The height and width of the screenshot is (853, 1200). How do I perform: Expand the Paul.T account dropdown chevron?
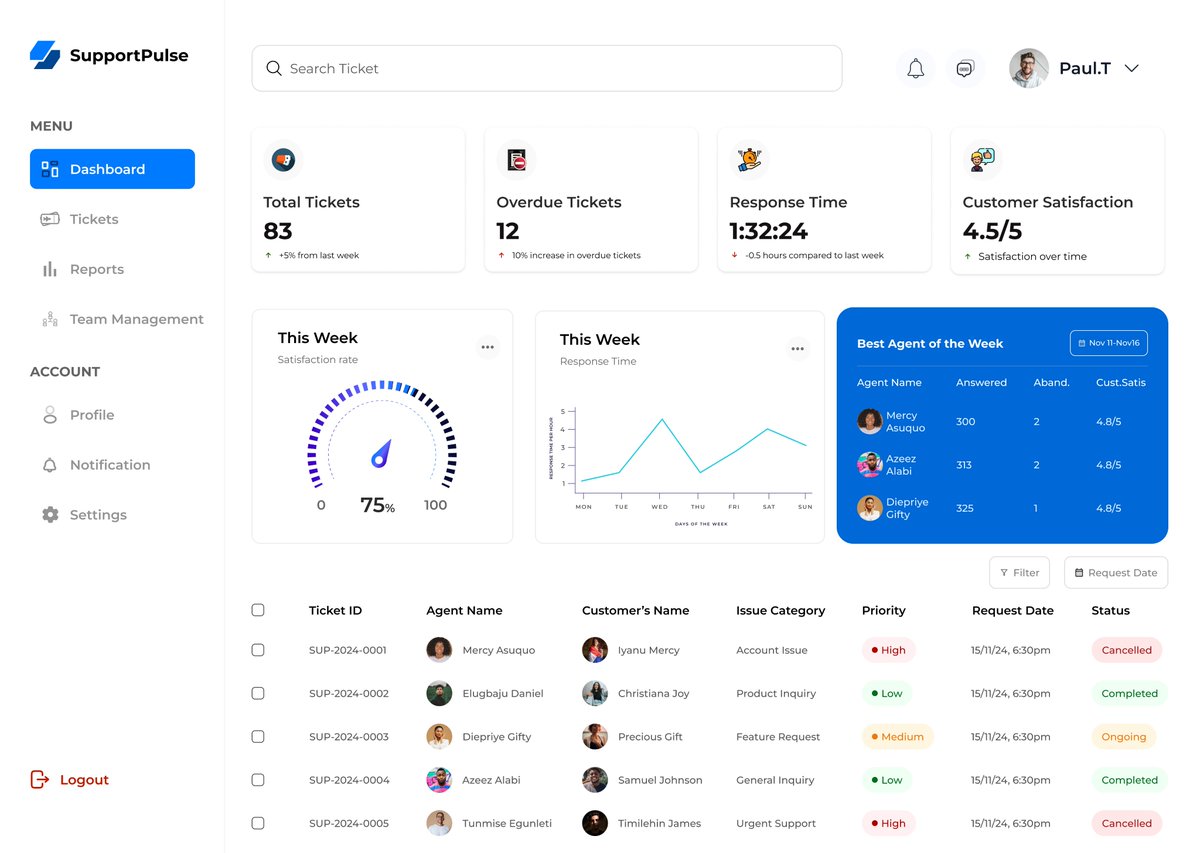tap(1132, 68)
